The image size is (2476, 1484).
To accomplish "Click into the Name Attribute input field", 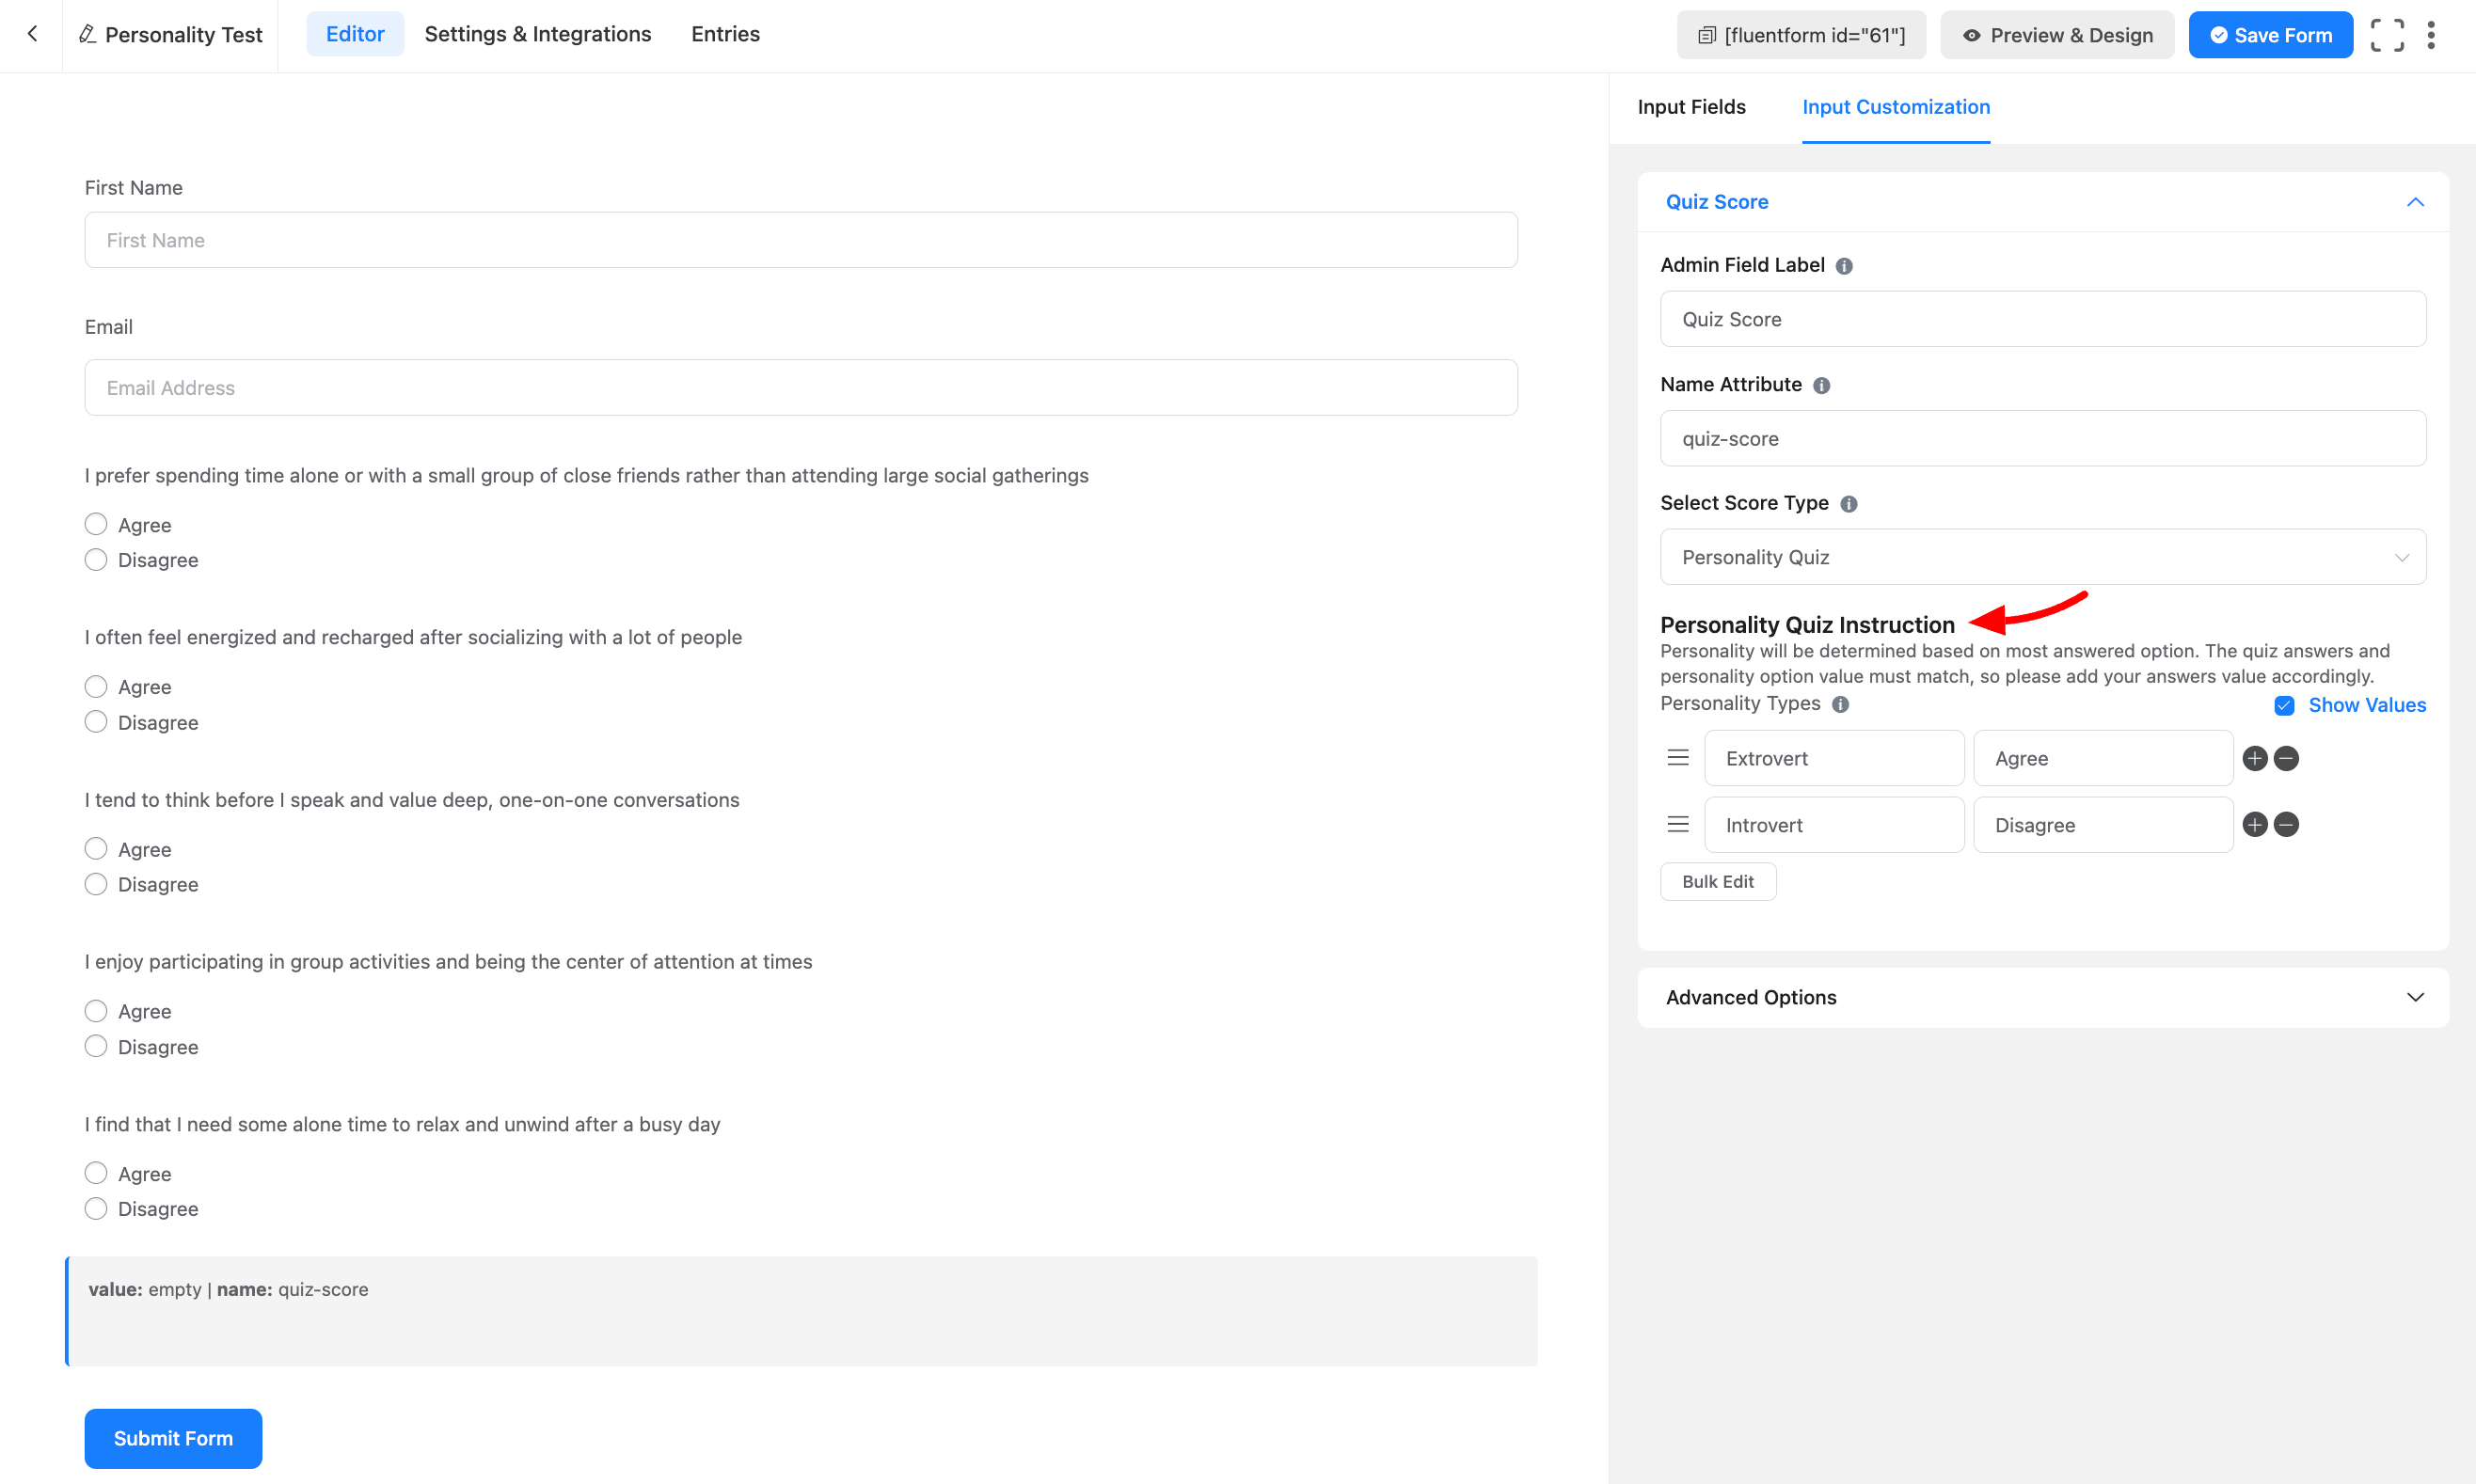I will point(2042,438).
